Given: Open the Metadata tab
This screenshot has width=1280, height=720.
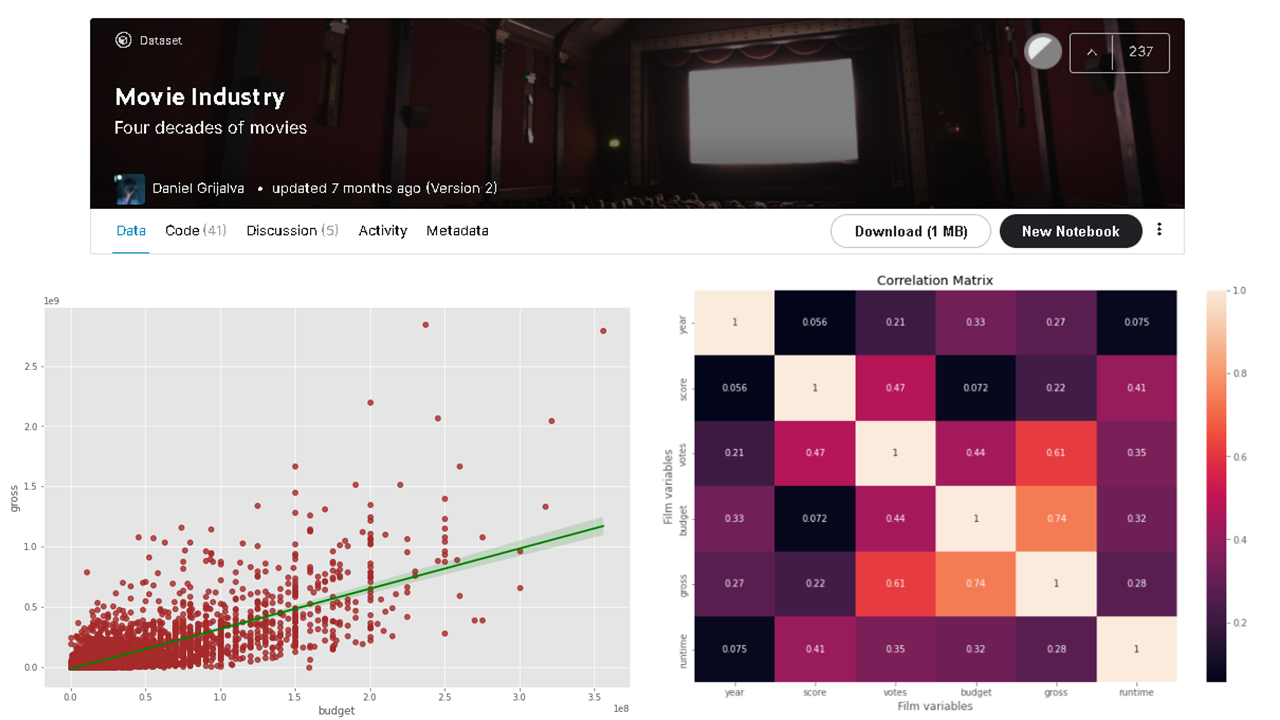Looking at the screenshot, I should pyautogui.click(x=457, y=231).
